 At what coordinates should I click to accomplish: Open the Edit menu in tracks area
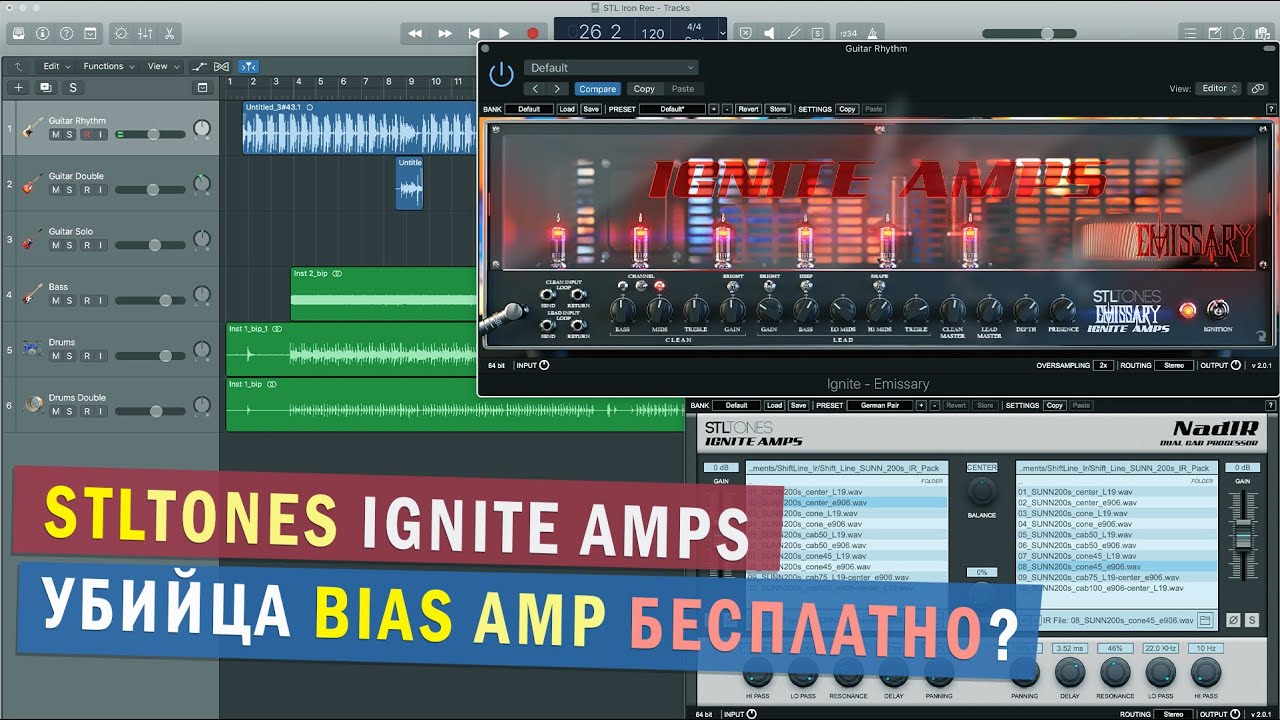pos(56,67)
